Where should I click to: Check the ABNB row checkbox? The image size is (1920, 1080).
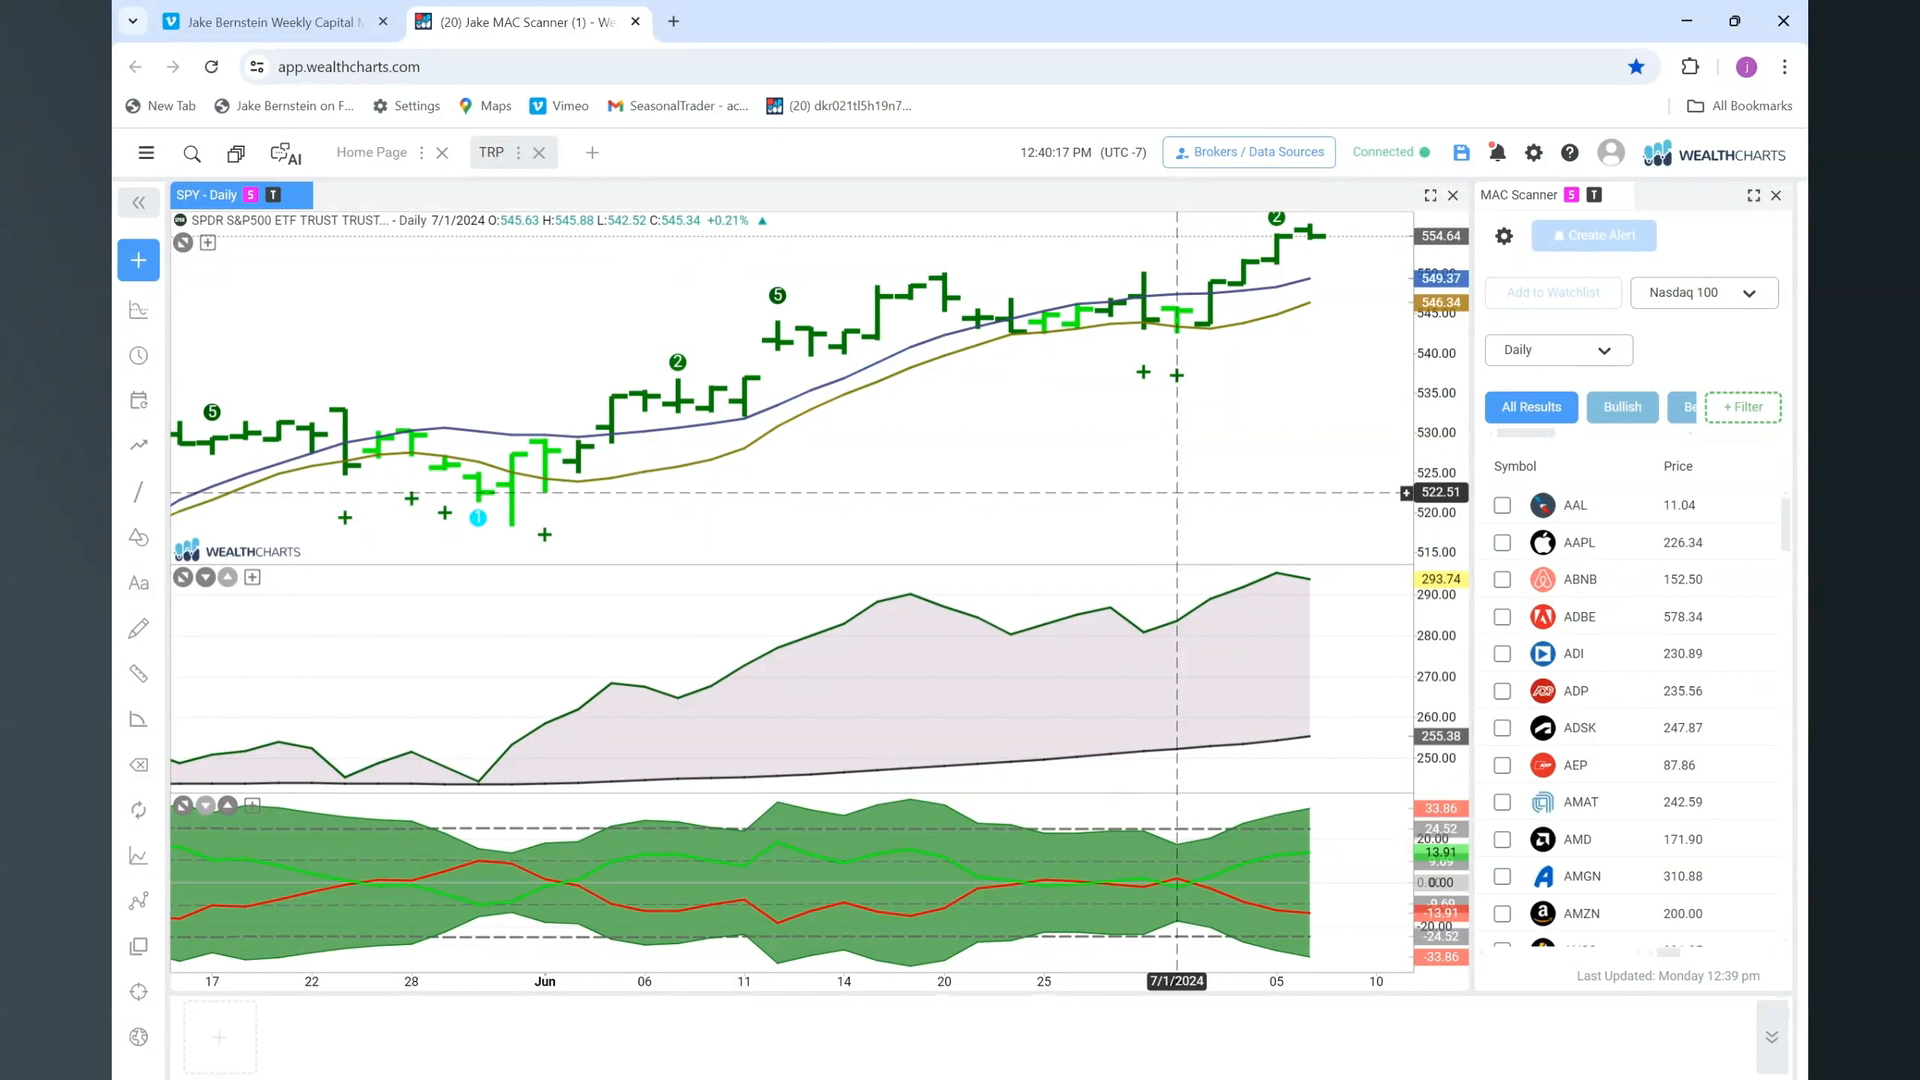click(x=1502, y=579)
